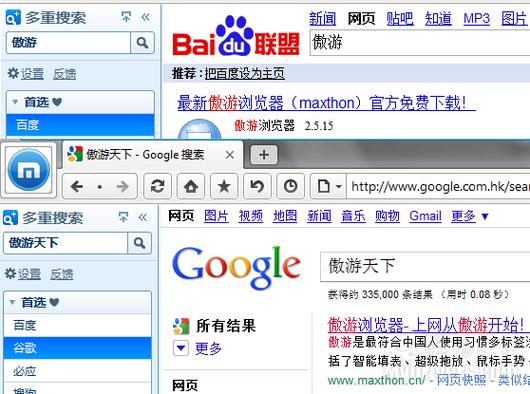530x394 pixels.
Task: Collapse the 首选 group in lower sidebar
Action: pyautogui.click(x=12, y=302)
